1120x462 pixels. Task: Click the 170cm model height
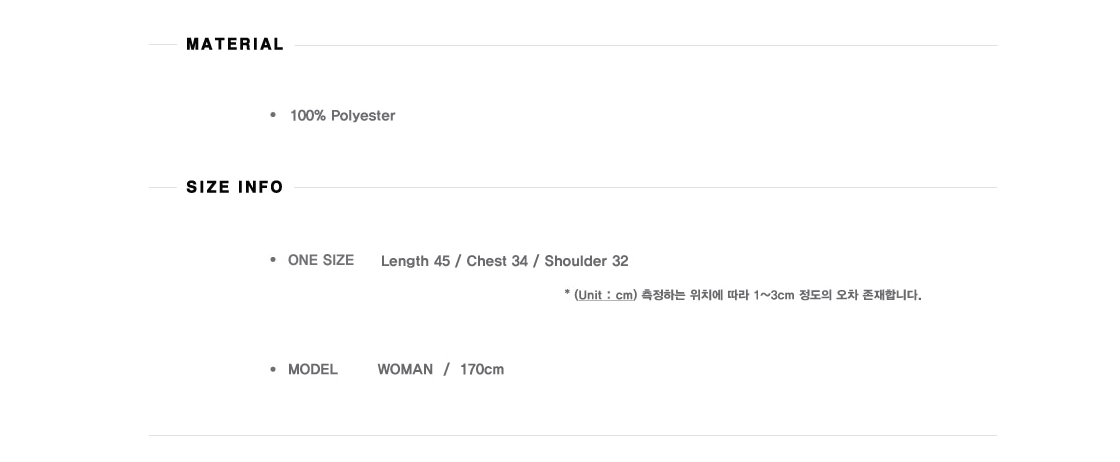click(481, 369)
